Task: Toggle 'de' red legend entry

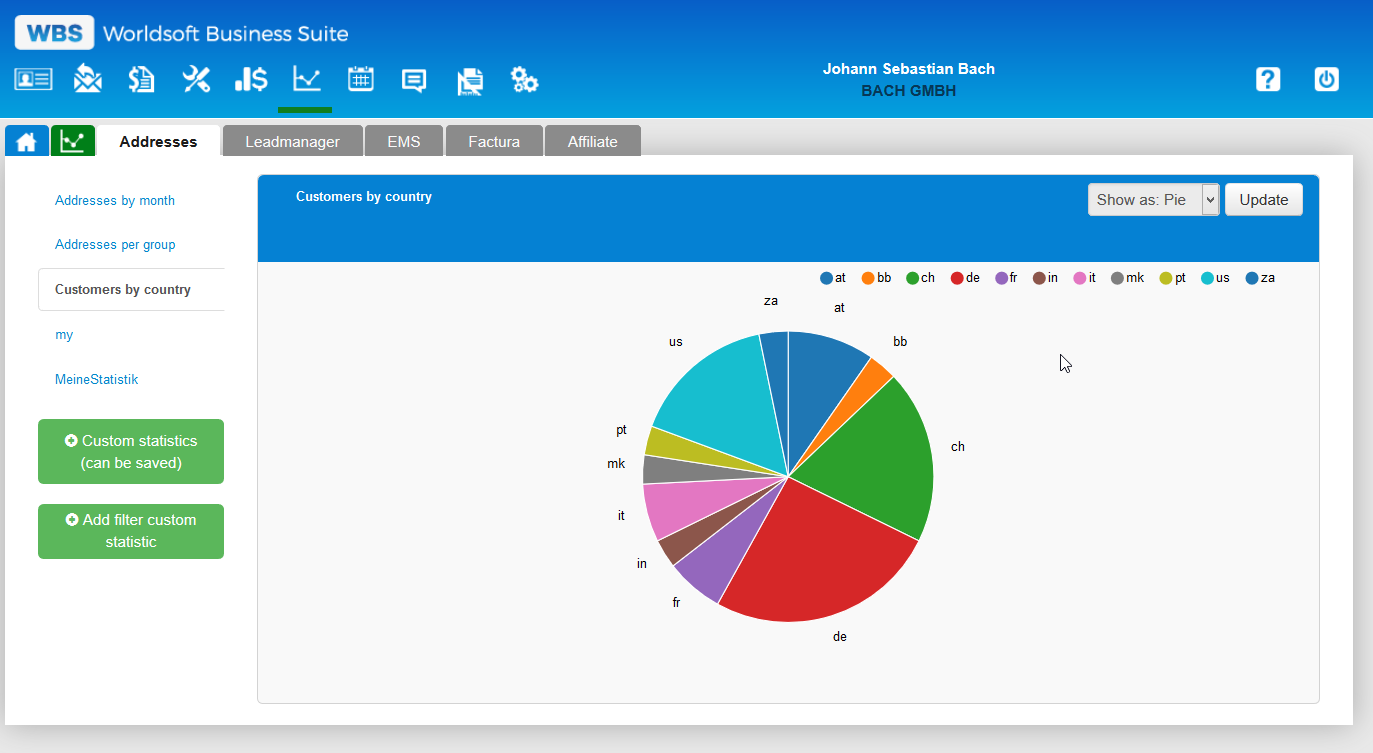Action: (x=965, y=278)
